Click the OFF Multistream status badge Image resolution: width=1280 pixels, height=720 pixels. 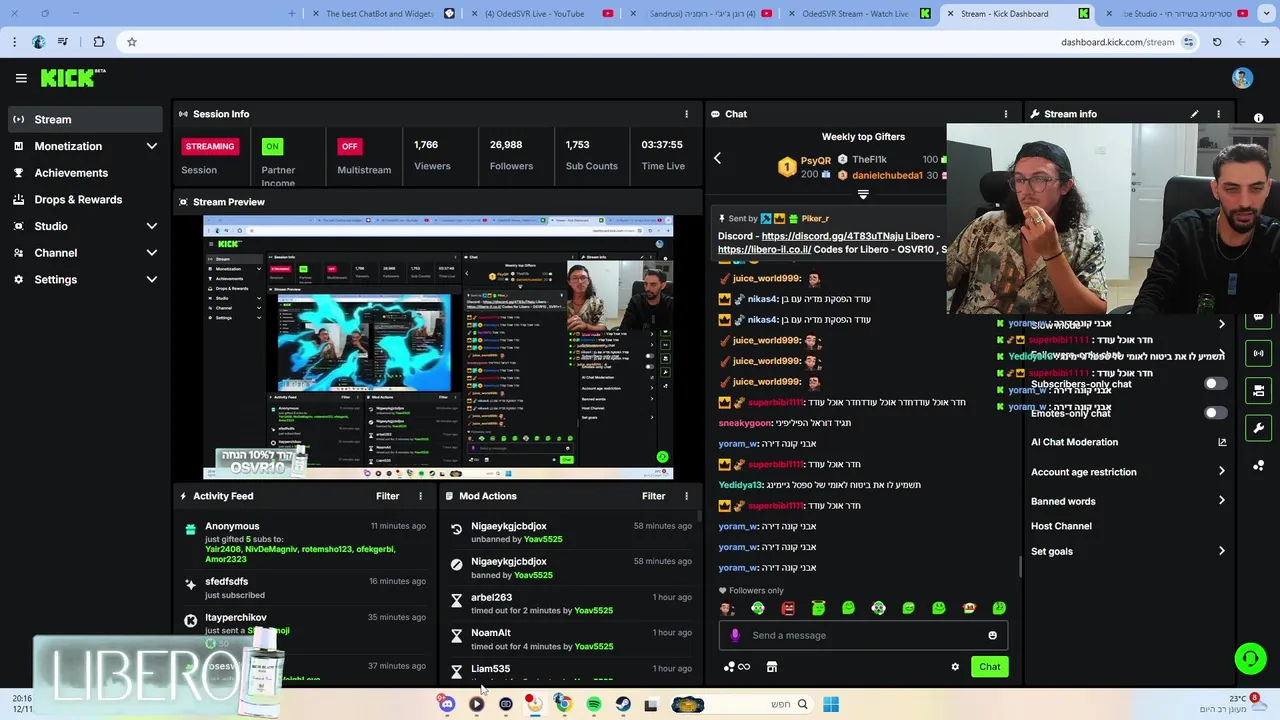(349, 146)
